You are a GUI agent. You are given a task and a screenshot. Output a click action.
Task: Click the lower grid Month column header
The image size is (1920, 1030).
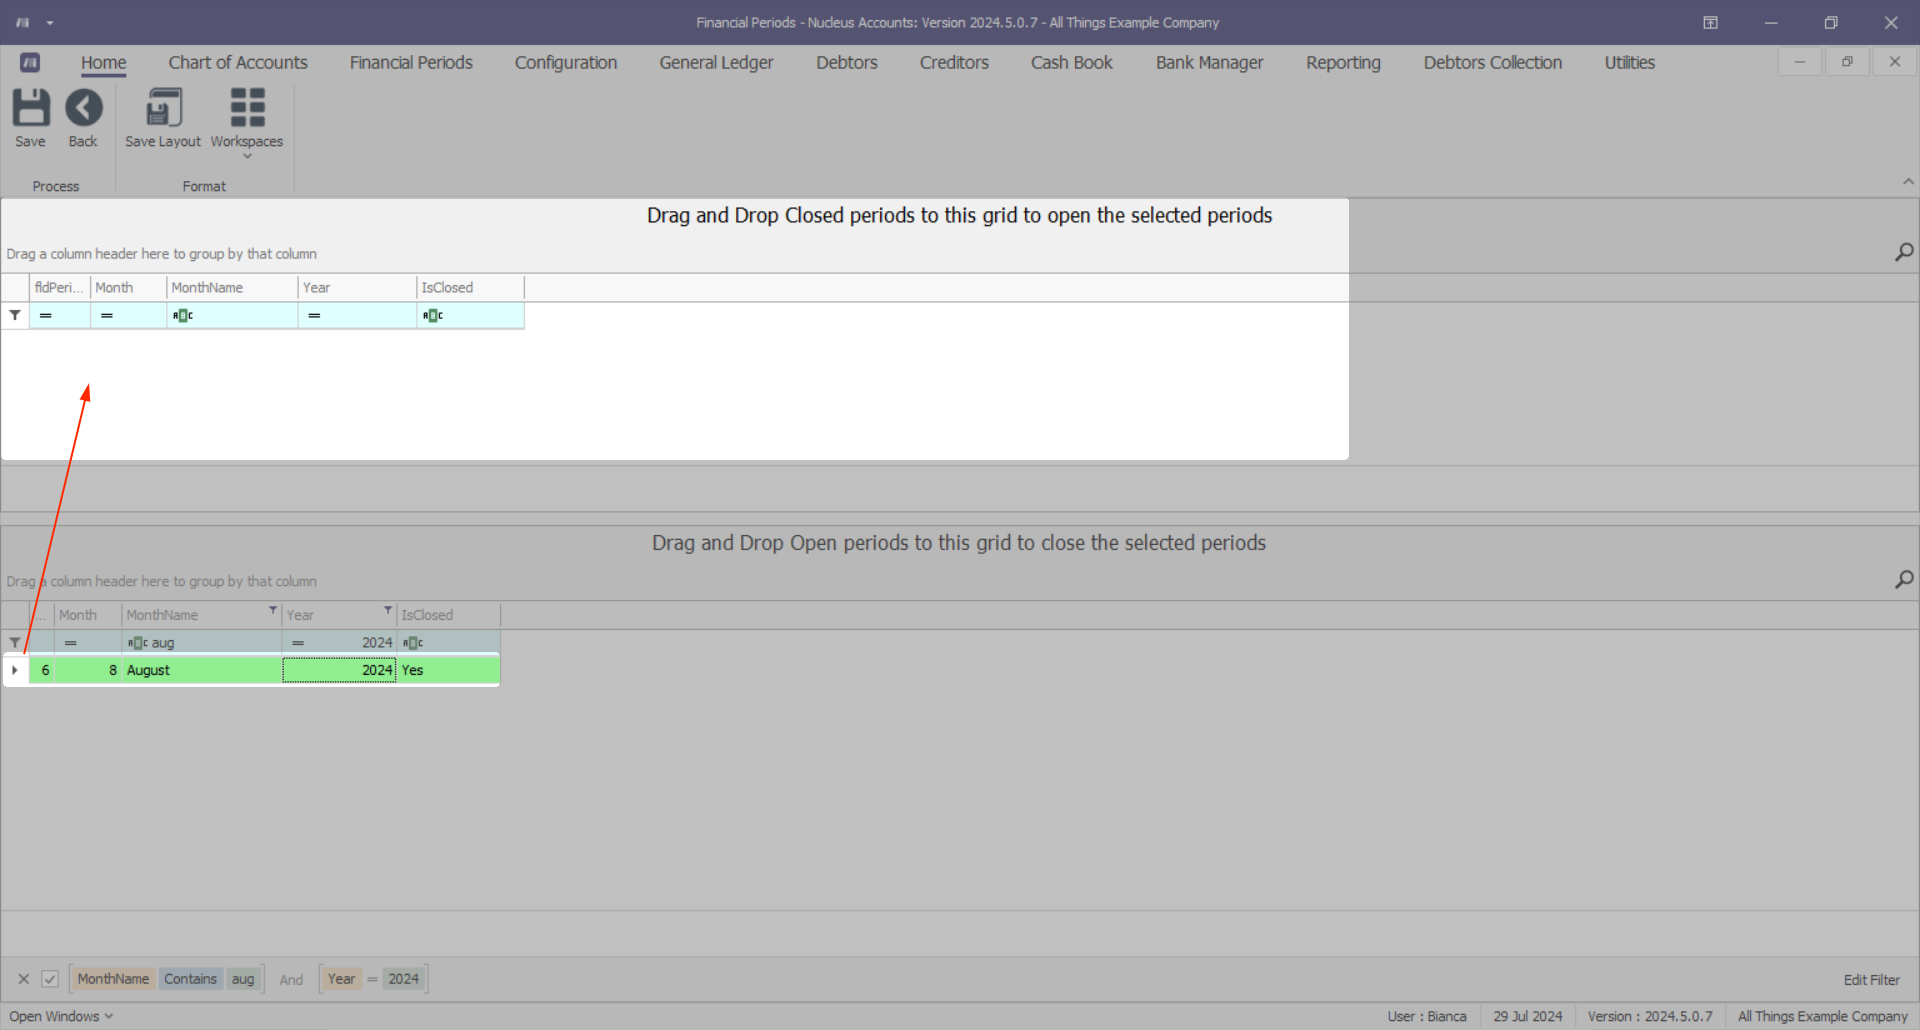tap(88, 615)
